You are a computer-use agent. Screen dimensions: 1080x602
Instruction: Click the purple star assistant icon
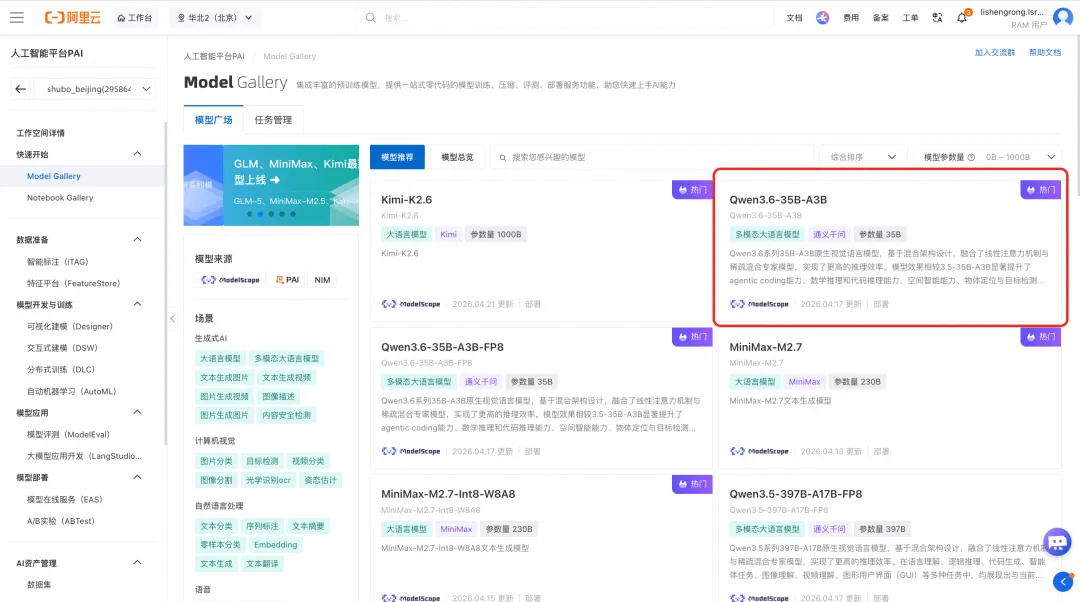coord(822,18)
